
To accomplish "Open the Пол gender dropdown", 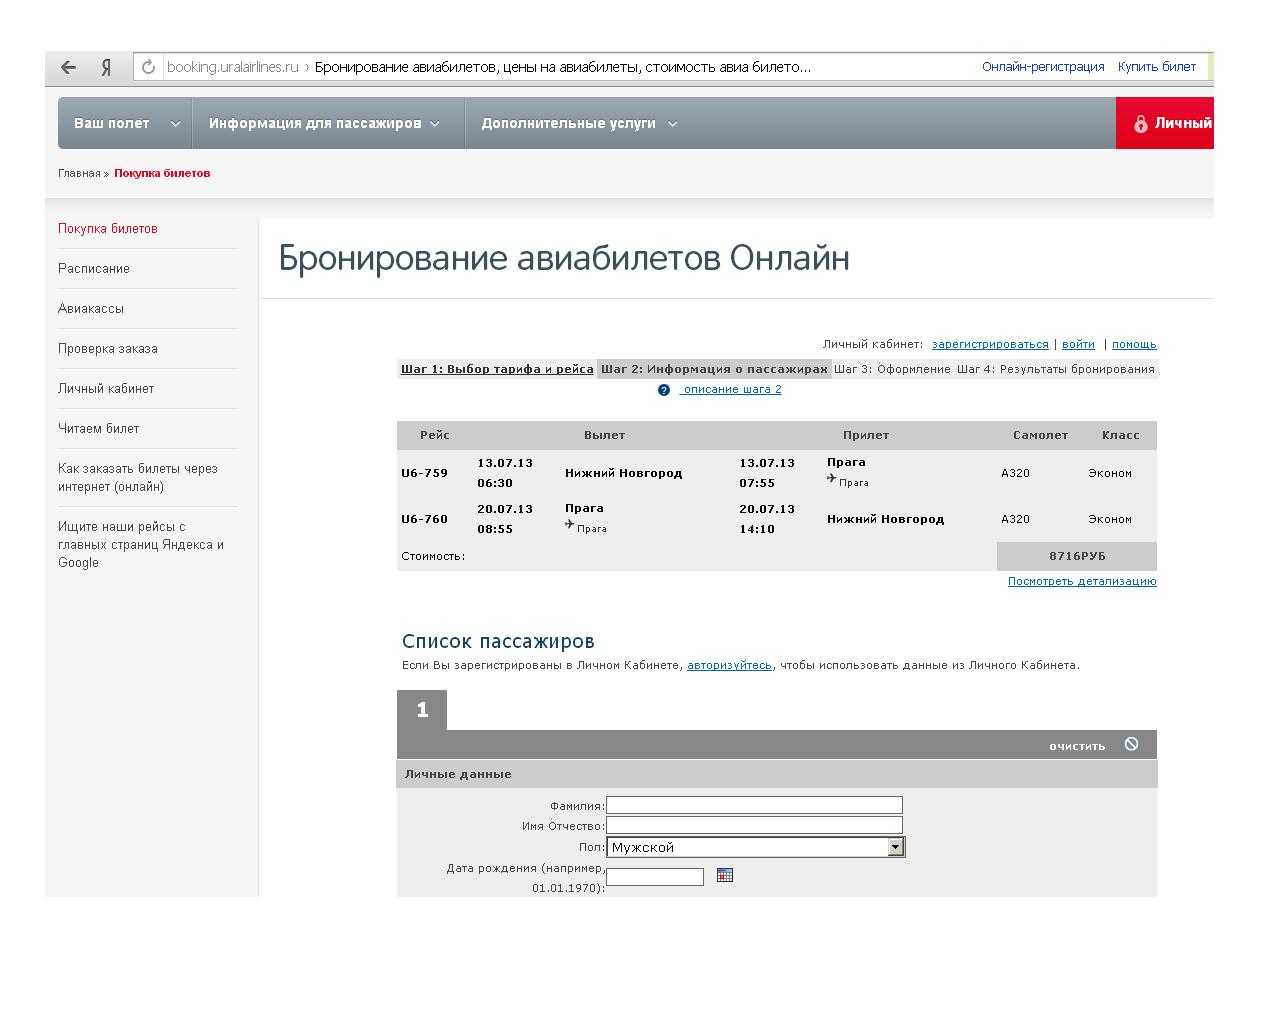I will pyautogui.click(x=755, y=847).
